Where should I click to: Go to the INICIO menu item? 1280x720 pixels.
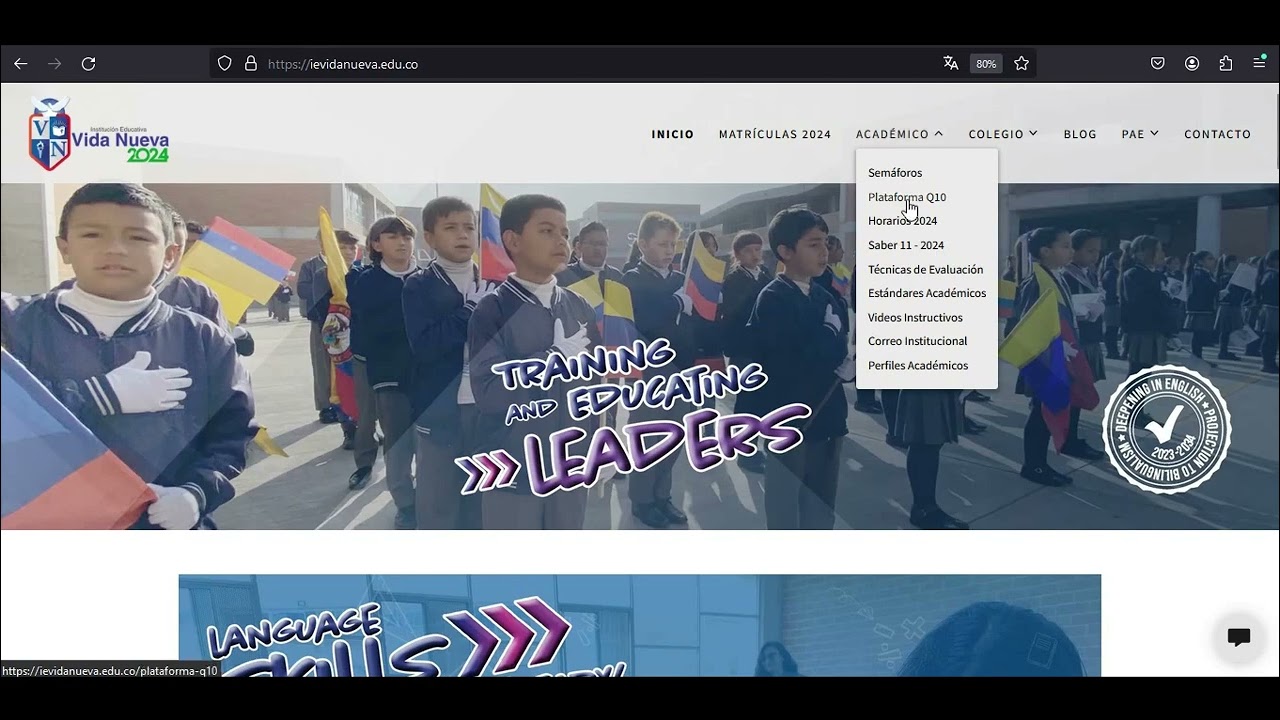(x=673, y=134)
